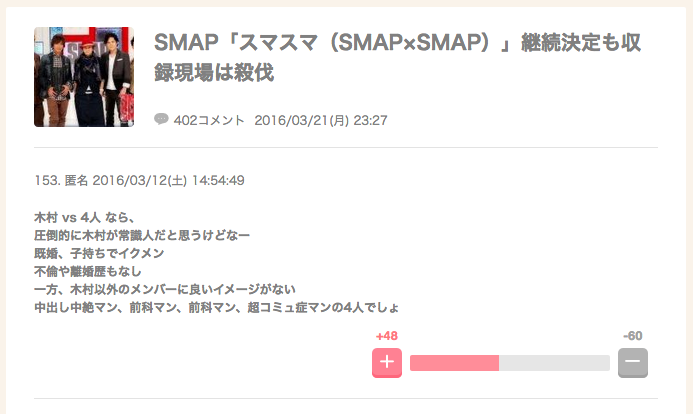Click the line 既婚、子持ちでイクメン

(x=99, y=253)
